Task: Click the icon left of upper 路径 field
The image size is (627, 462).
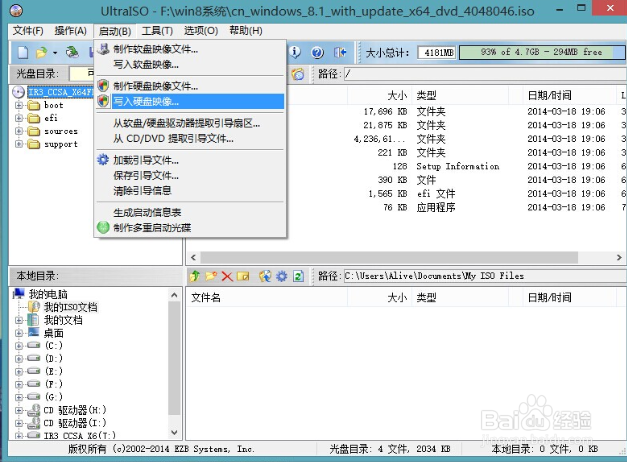Action: pyautogui.click(x=298, y=74)
